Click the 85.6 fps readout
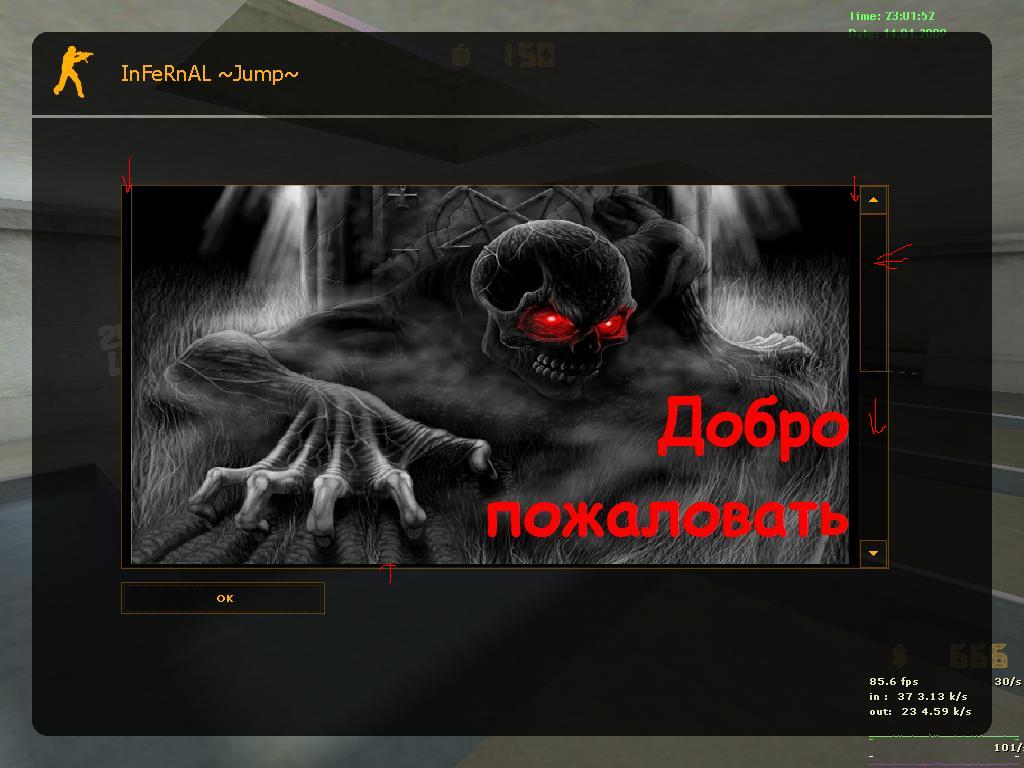The image size is (1024, 768). click(893, 681)
